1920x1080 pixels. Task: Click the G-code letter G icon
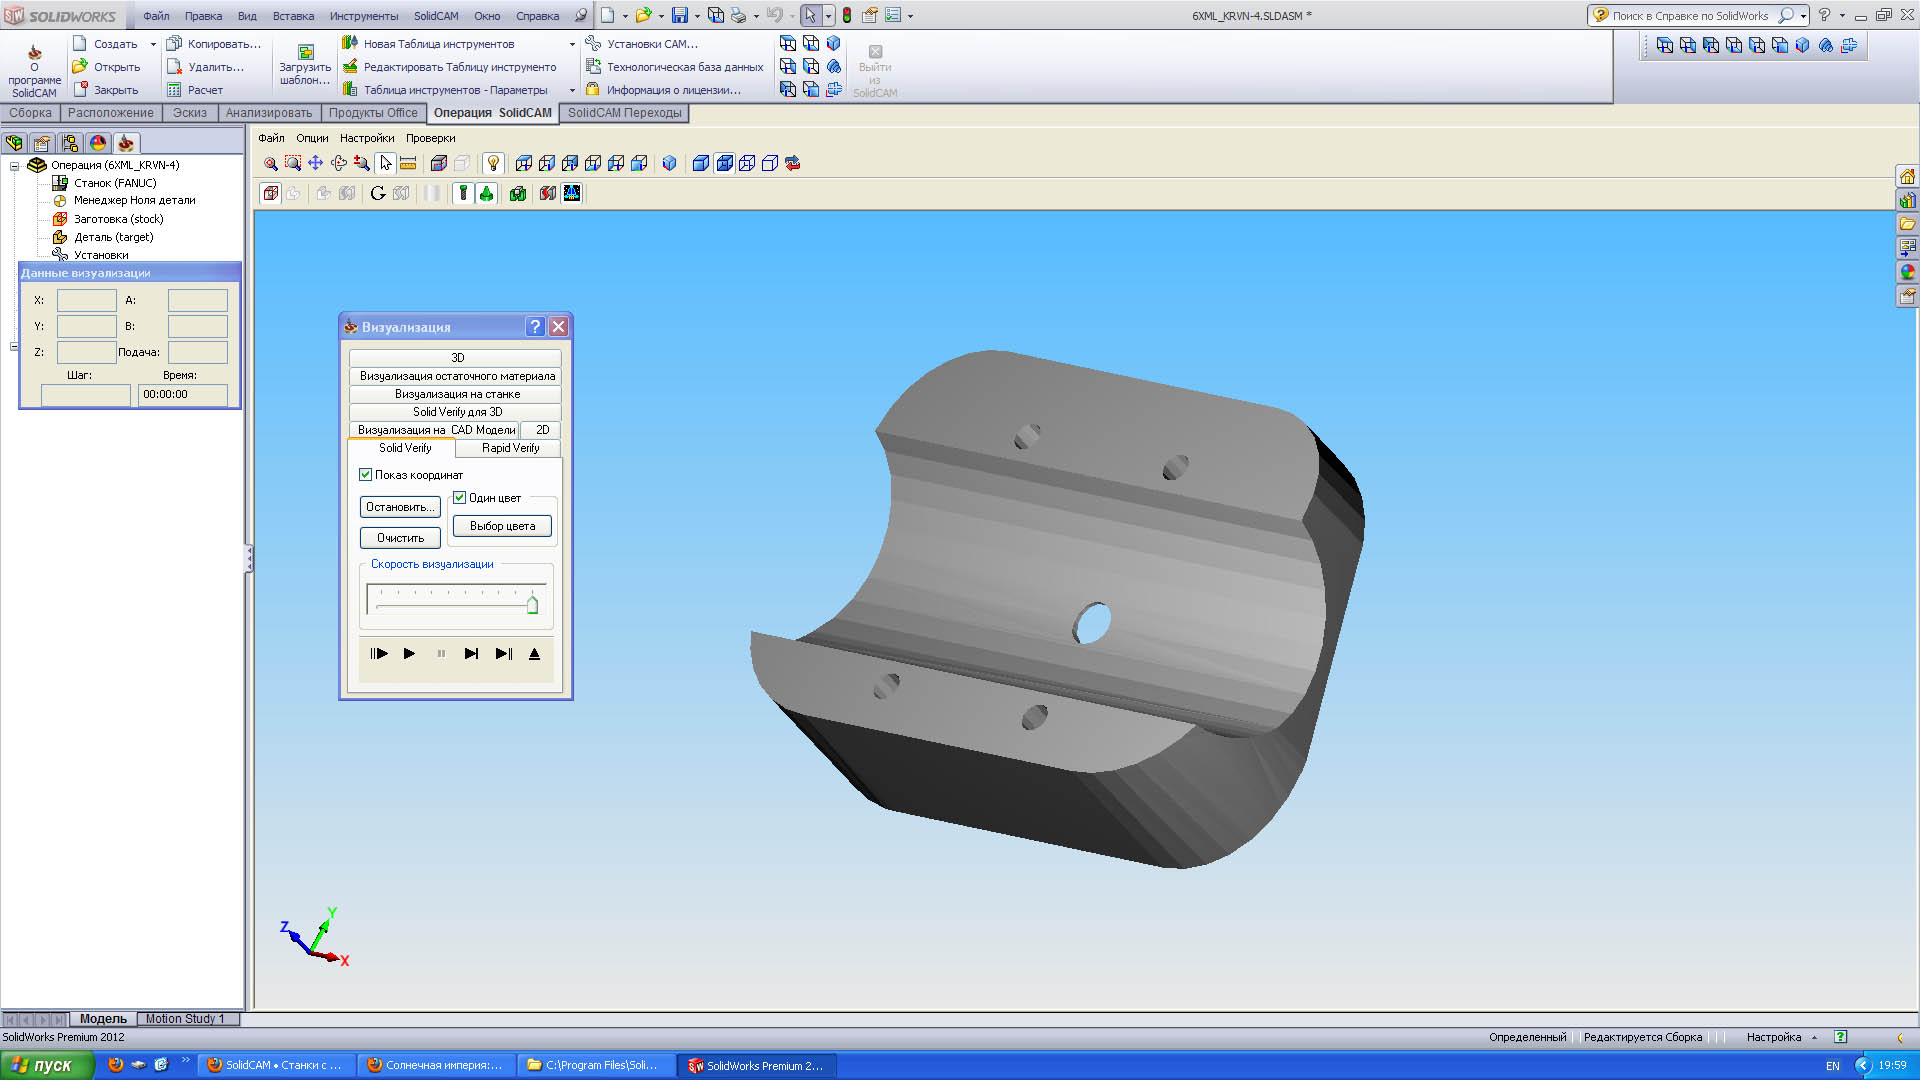click(x=378, y=193)
